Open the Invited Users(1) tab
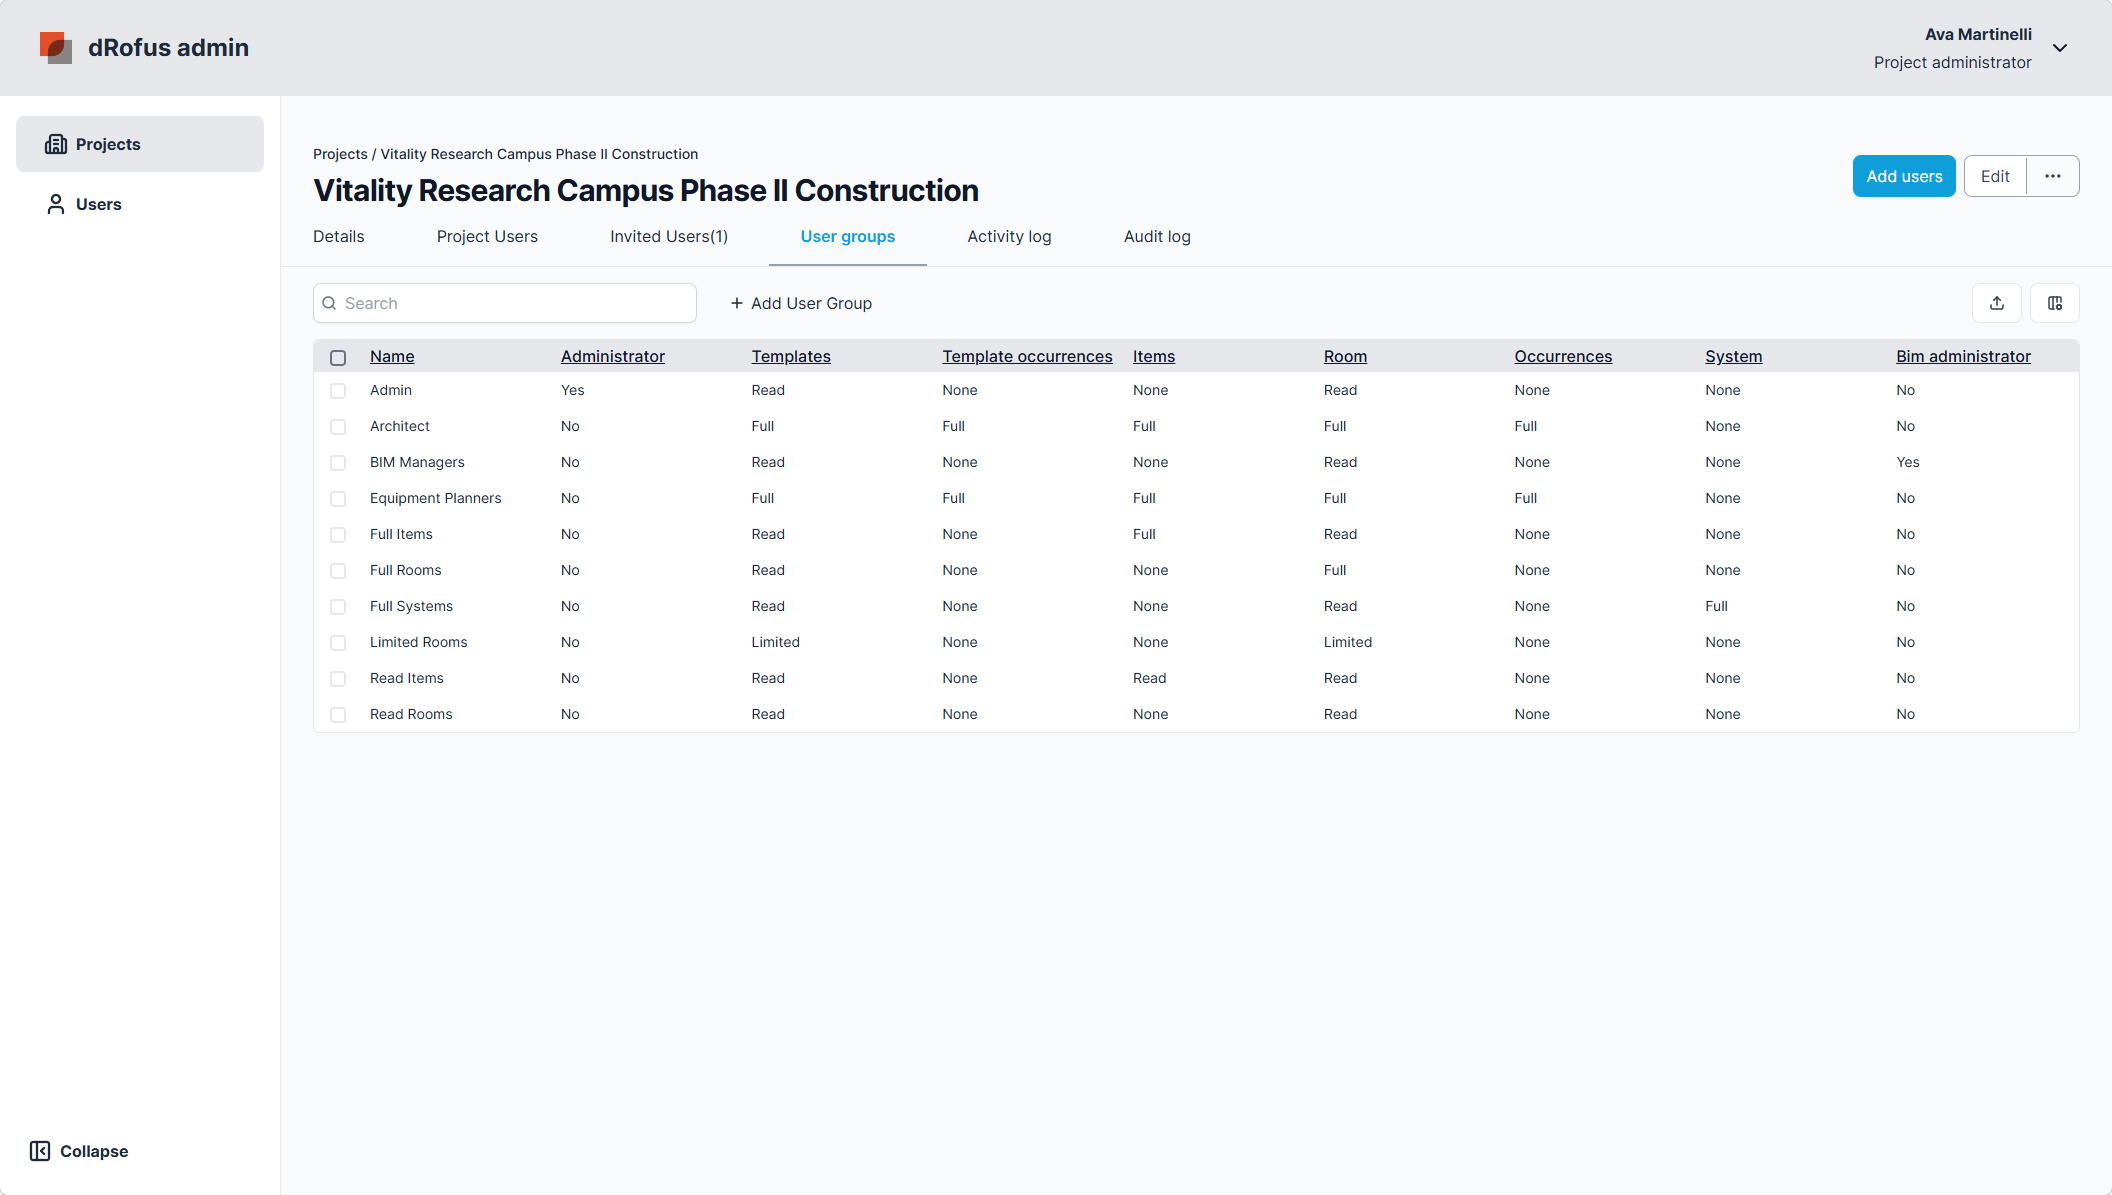Viewport: 2112px width, 1195px height. [669, 237]
